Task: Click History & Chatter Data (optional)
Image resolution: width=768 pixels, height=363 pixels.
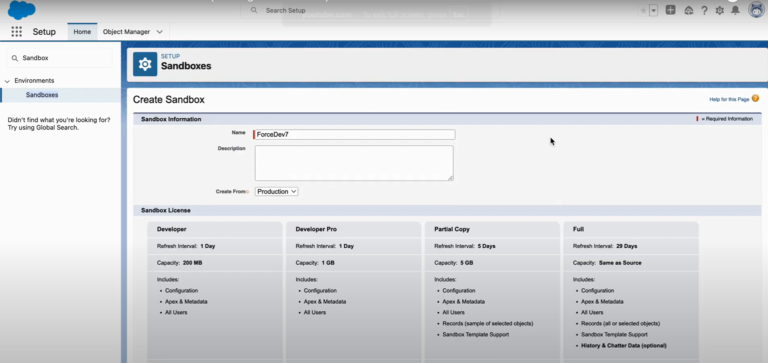Action: click(624, 345)
